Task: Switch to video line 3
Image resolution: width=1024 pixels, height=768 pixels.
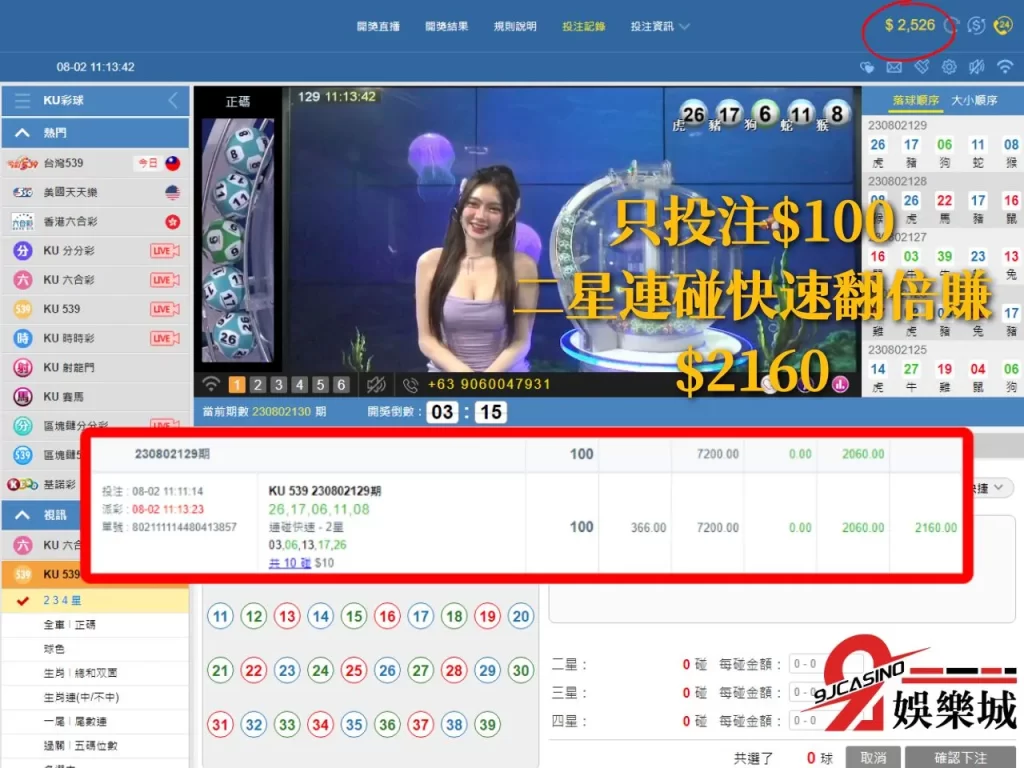Action: [x=279, y=385]
